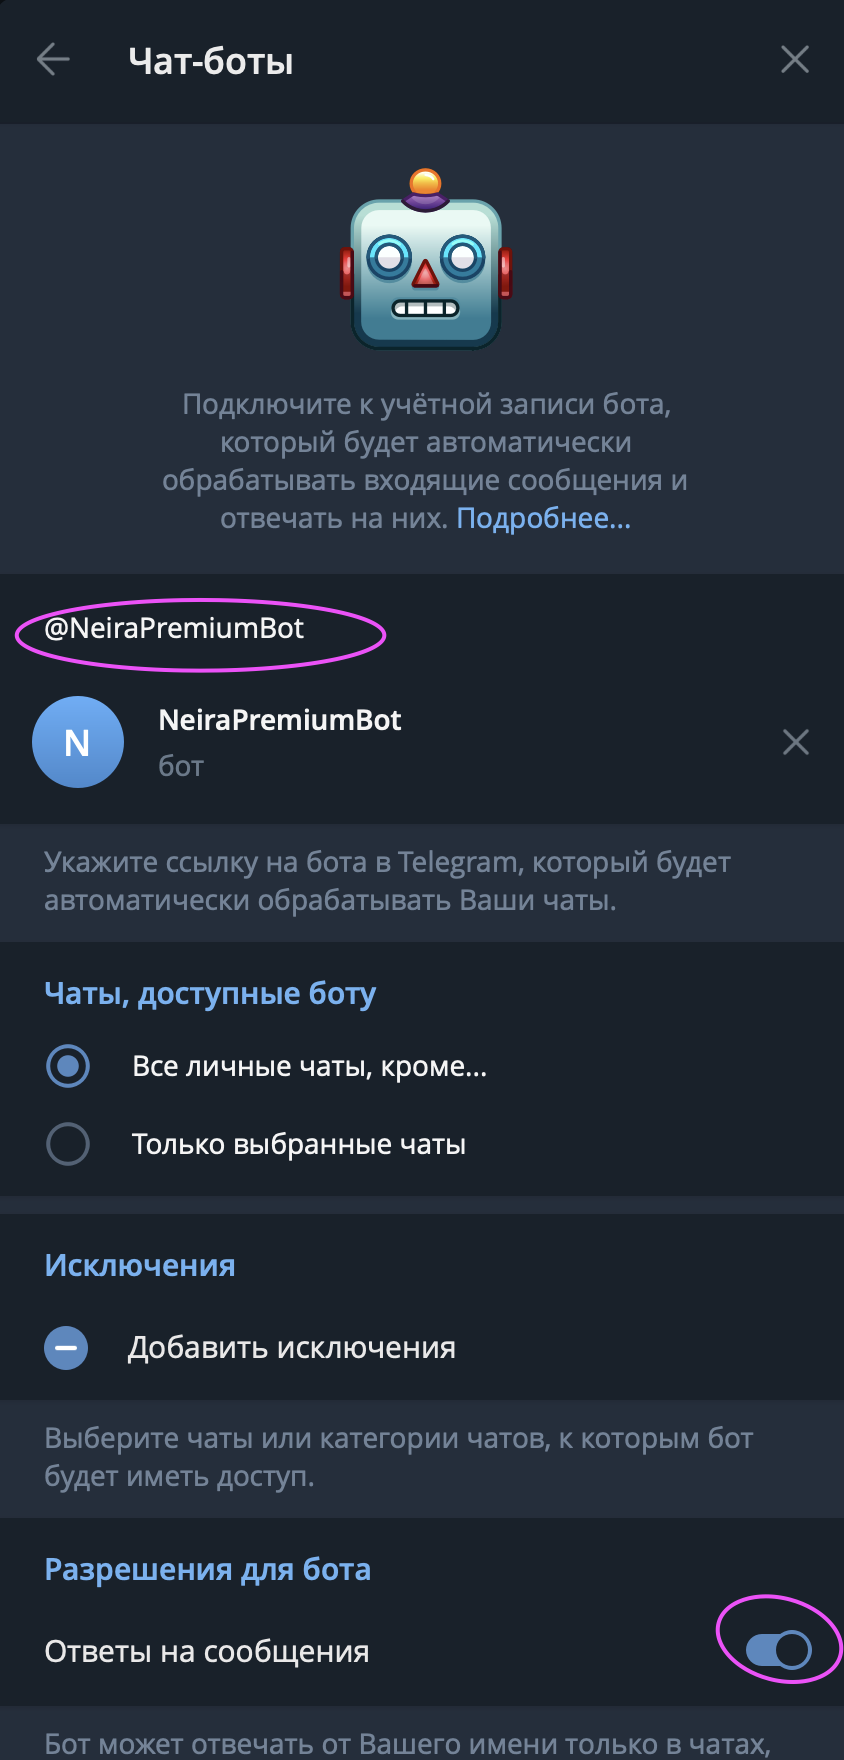
Task: Go back using the header arrow
Action: pos(53,60)
